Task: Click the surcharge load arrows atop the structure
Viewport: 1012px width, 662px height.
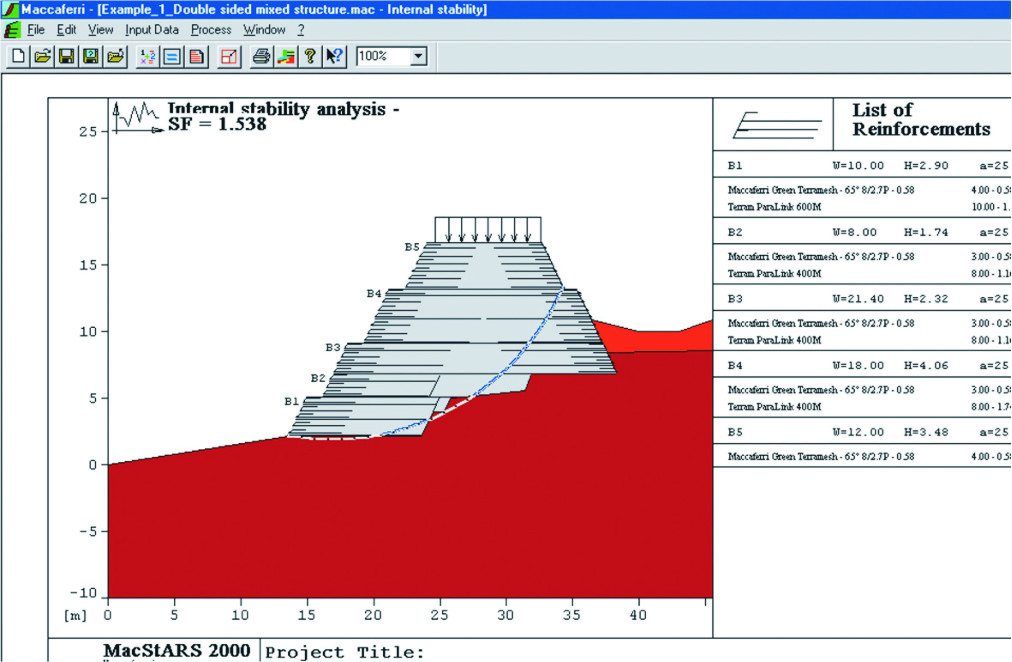Action: coord(488,230)
